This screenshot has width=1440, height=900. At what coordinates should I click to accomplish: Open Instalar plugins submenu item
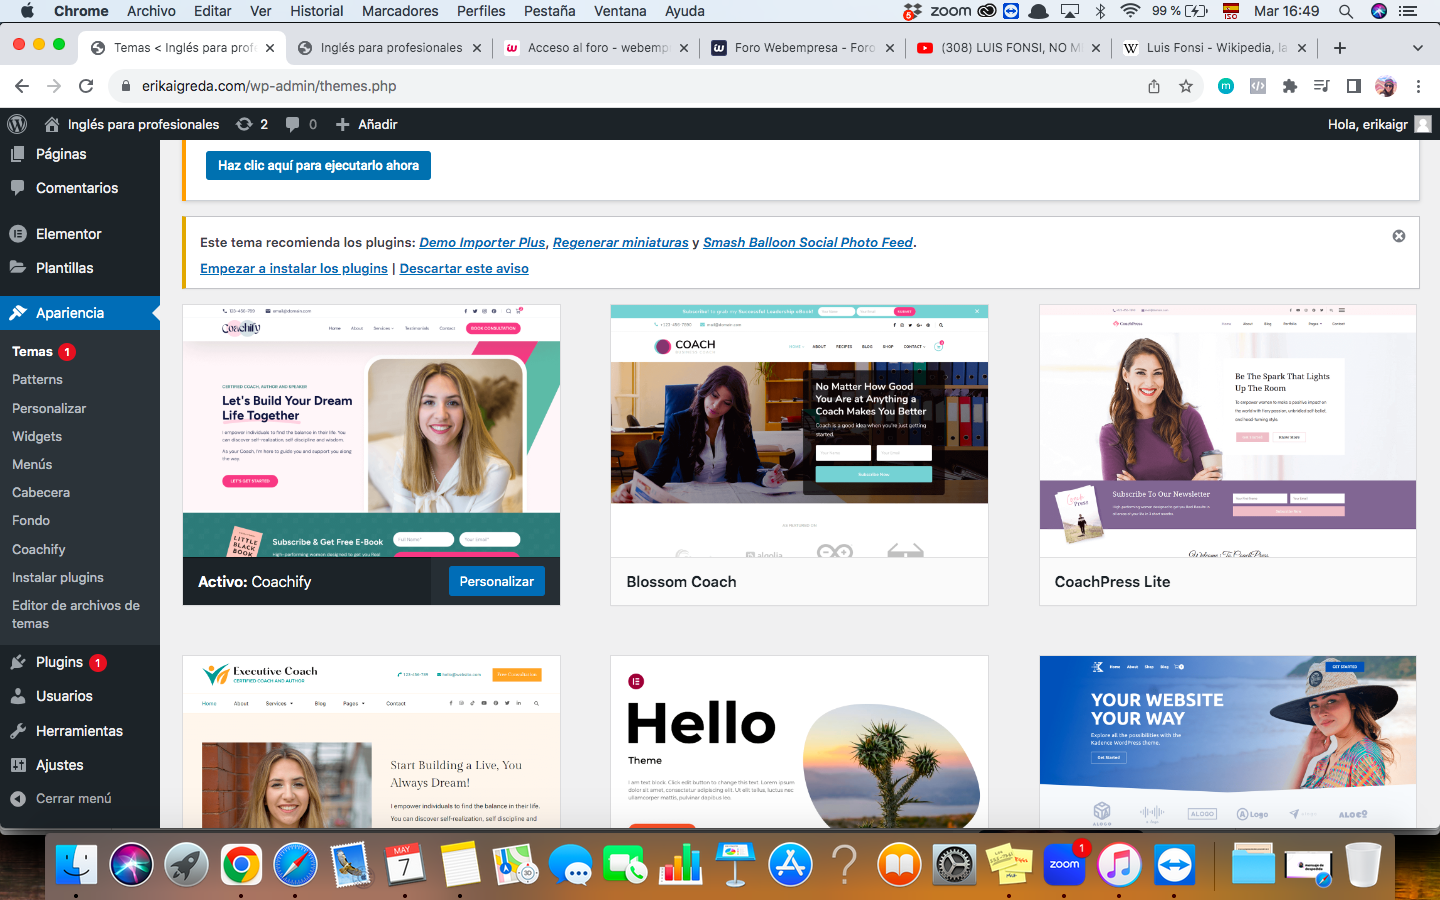click(x=58, y=577)
